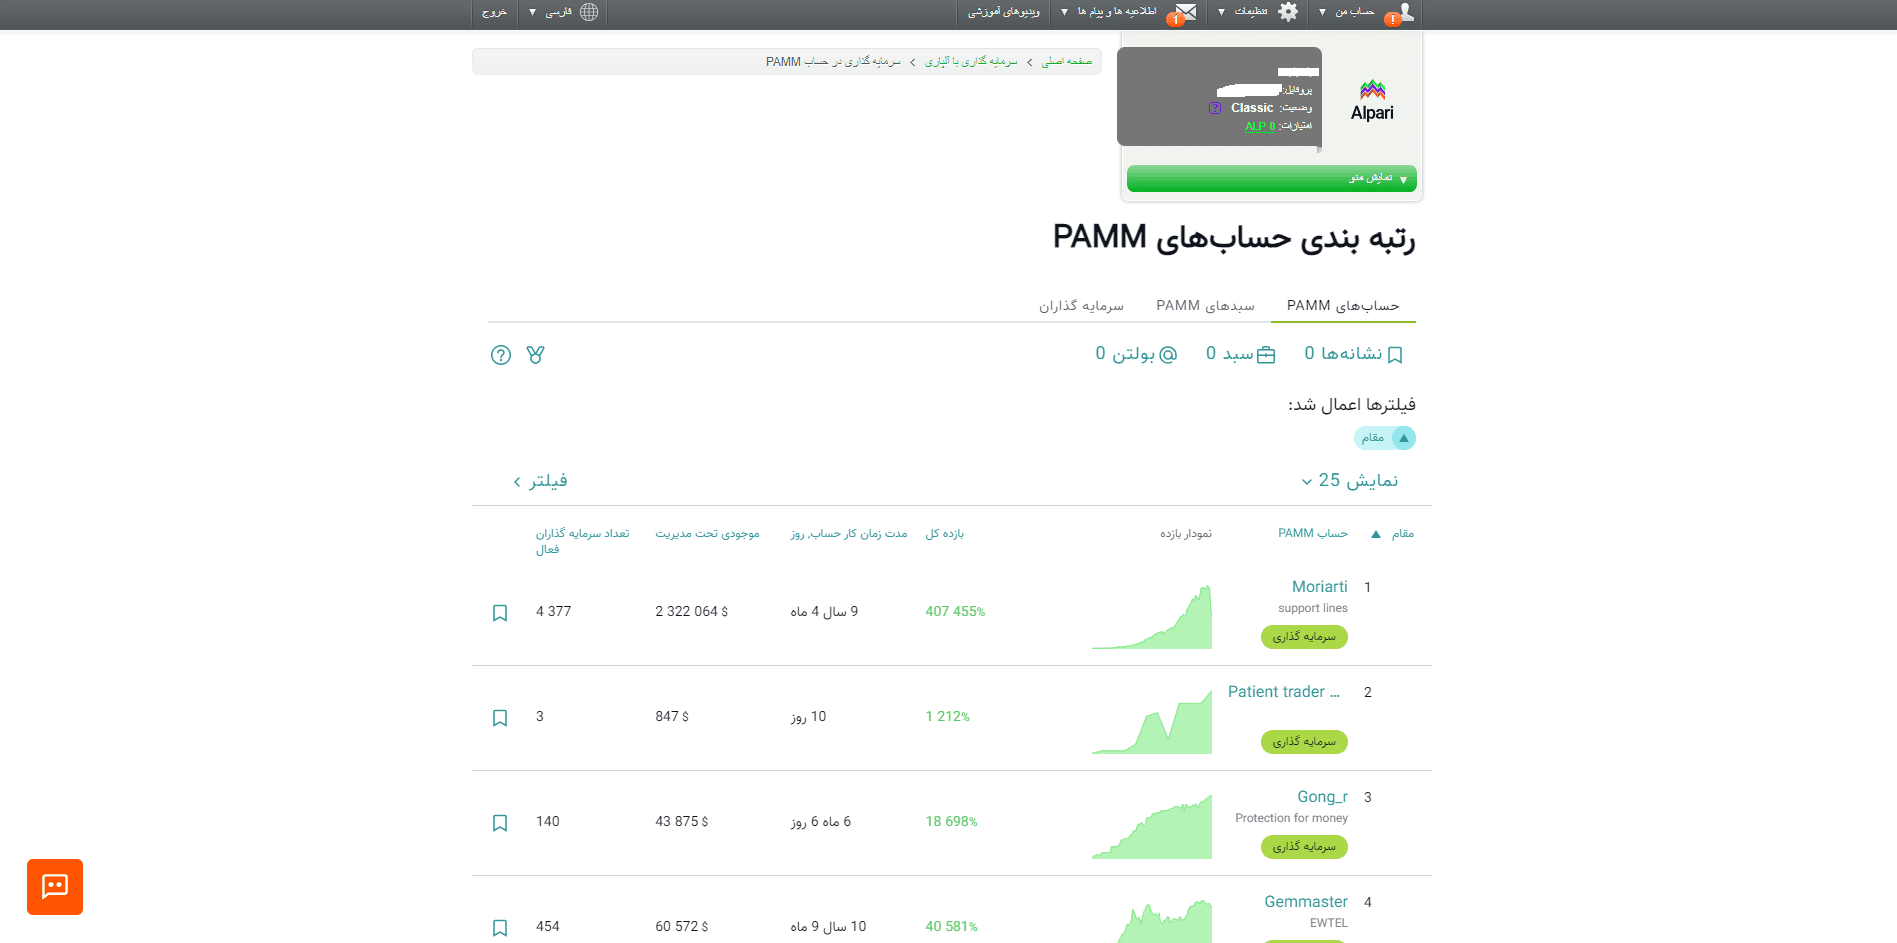
Task: Switch to حساب‌های PAMM tab
Action: point(1343,305)
